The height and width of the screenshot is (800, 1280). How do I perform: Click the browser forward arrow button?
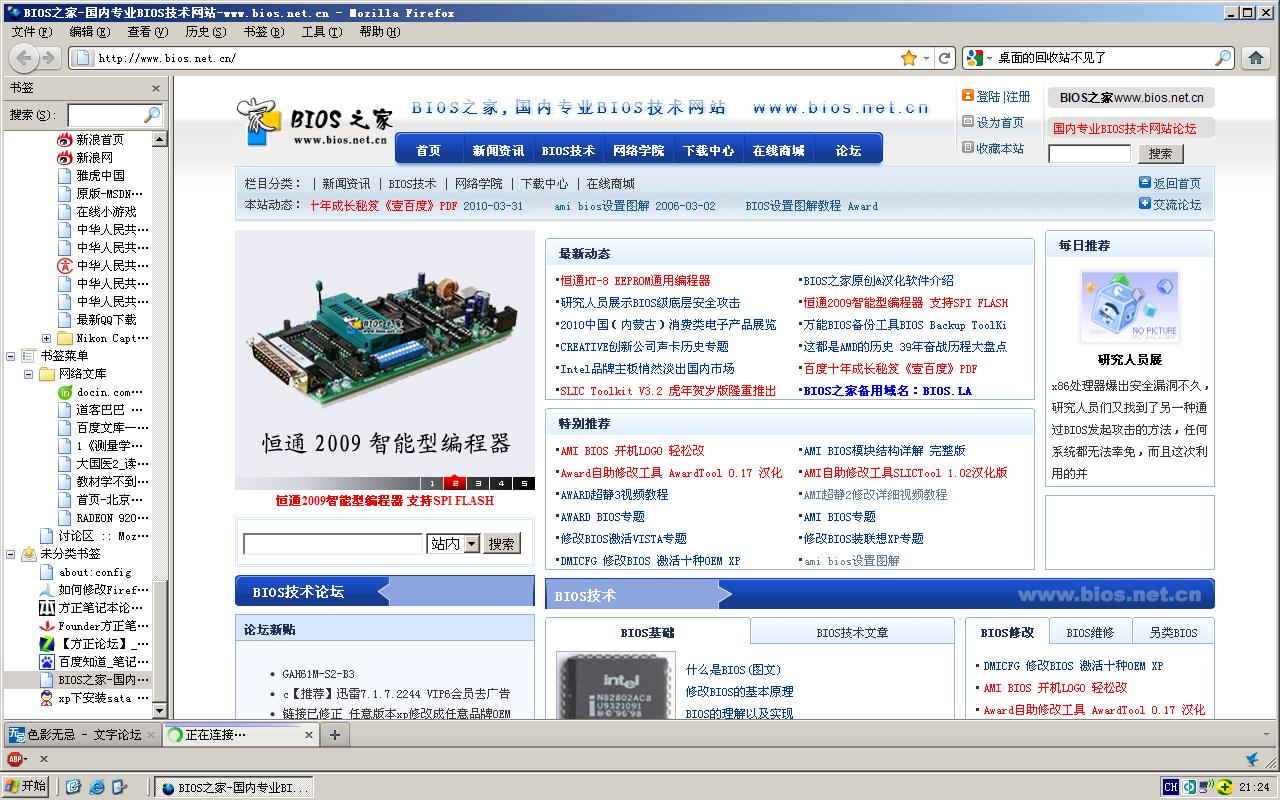pyautogui.click(x=49, y=58)
